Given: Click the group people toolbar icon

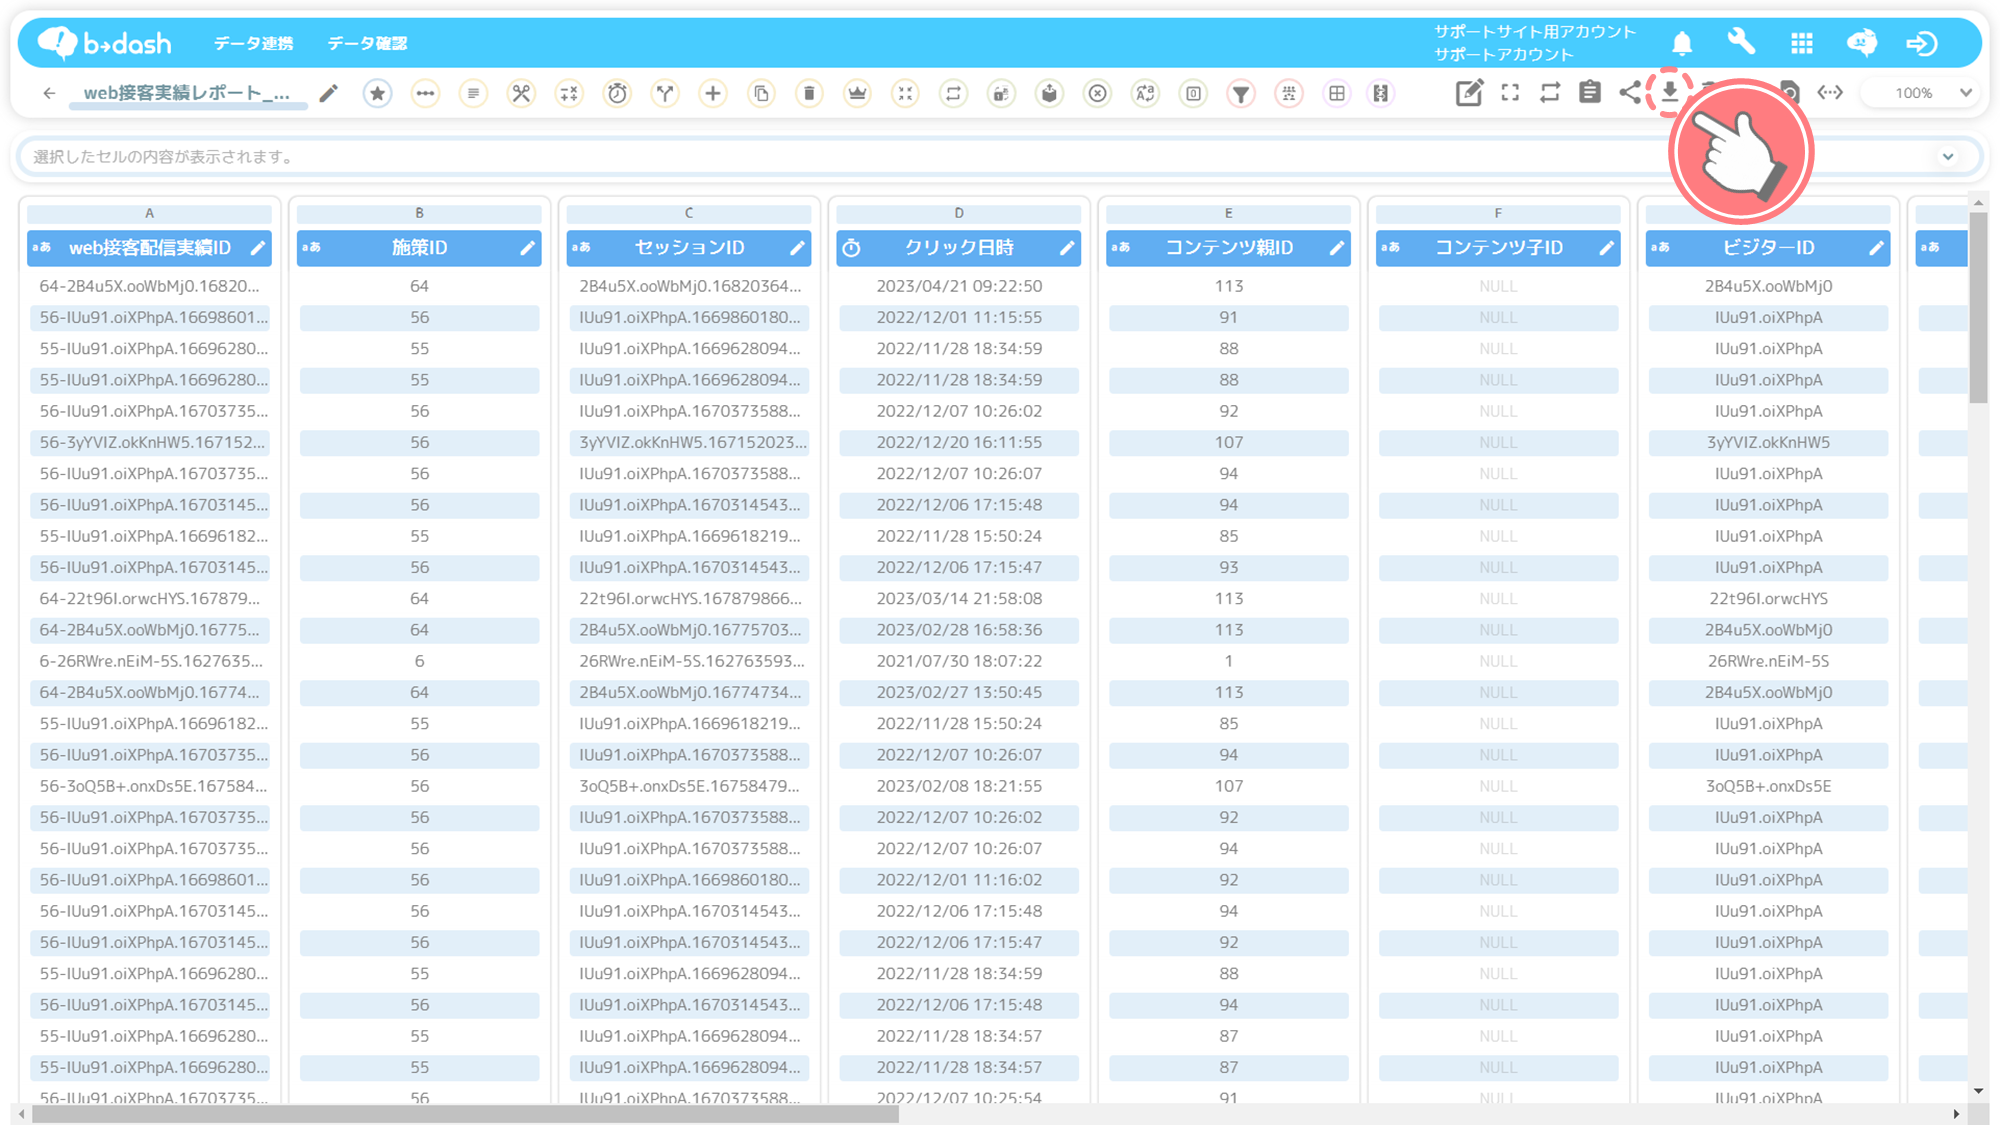Looking at the screenshot, I should click(x=1289, y=93).
